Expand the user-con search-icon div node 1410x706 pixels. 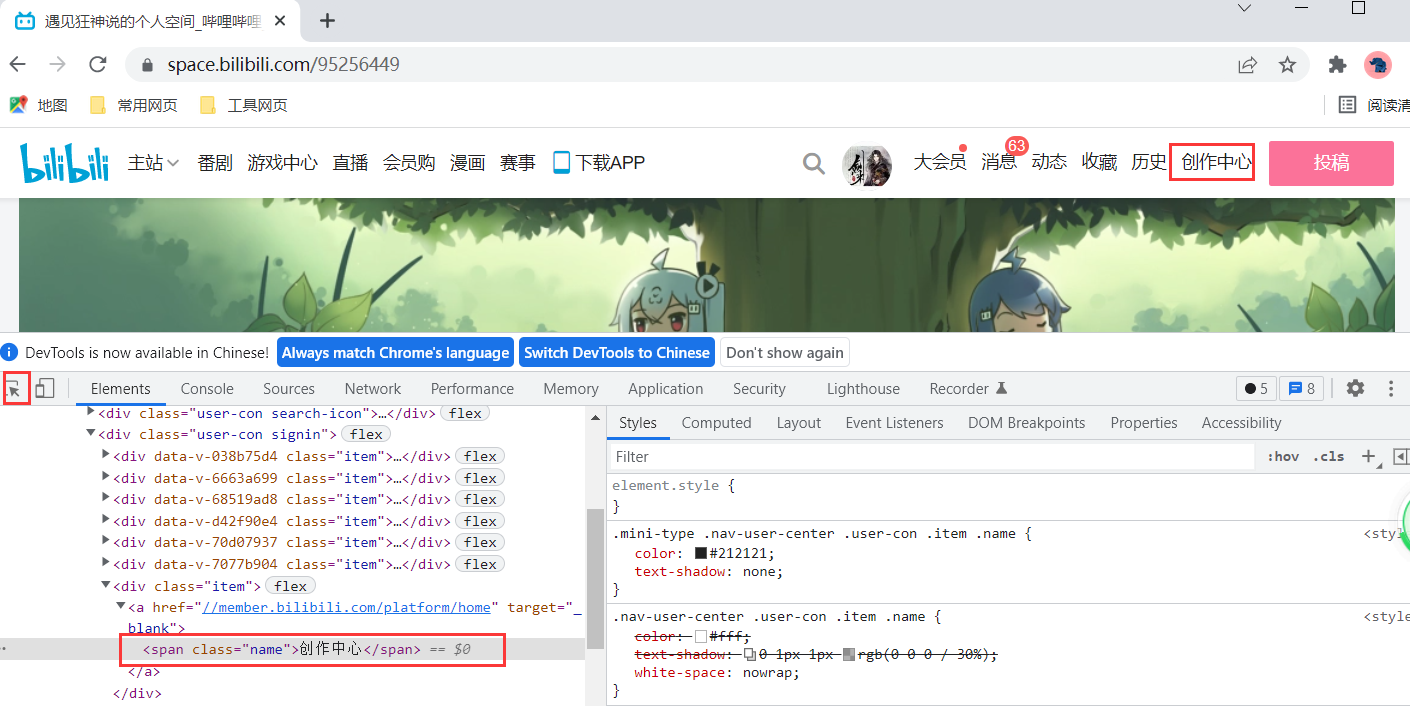pyautogui.click(x=92, y=412)
